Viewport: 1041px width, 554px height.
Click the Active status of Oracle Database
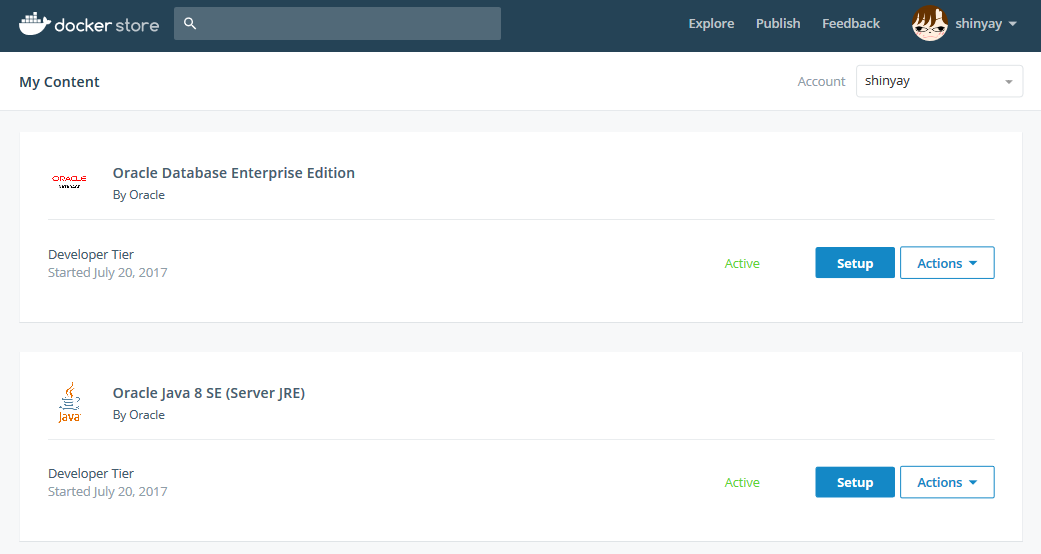coord(742,264)
